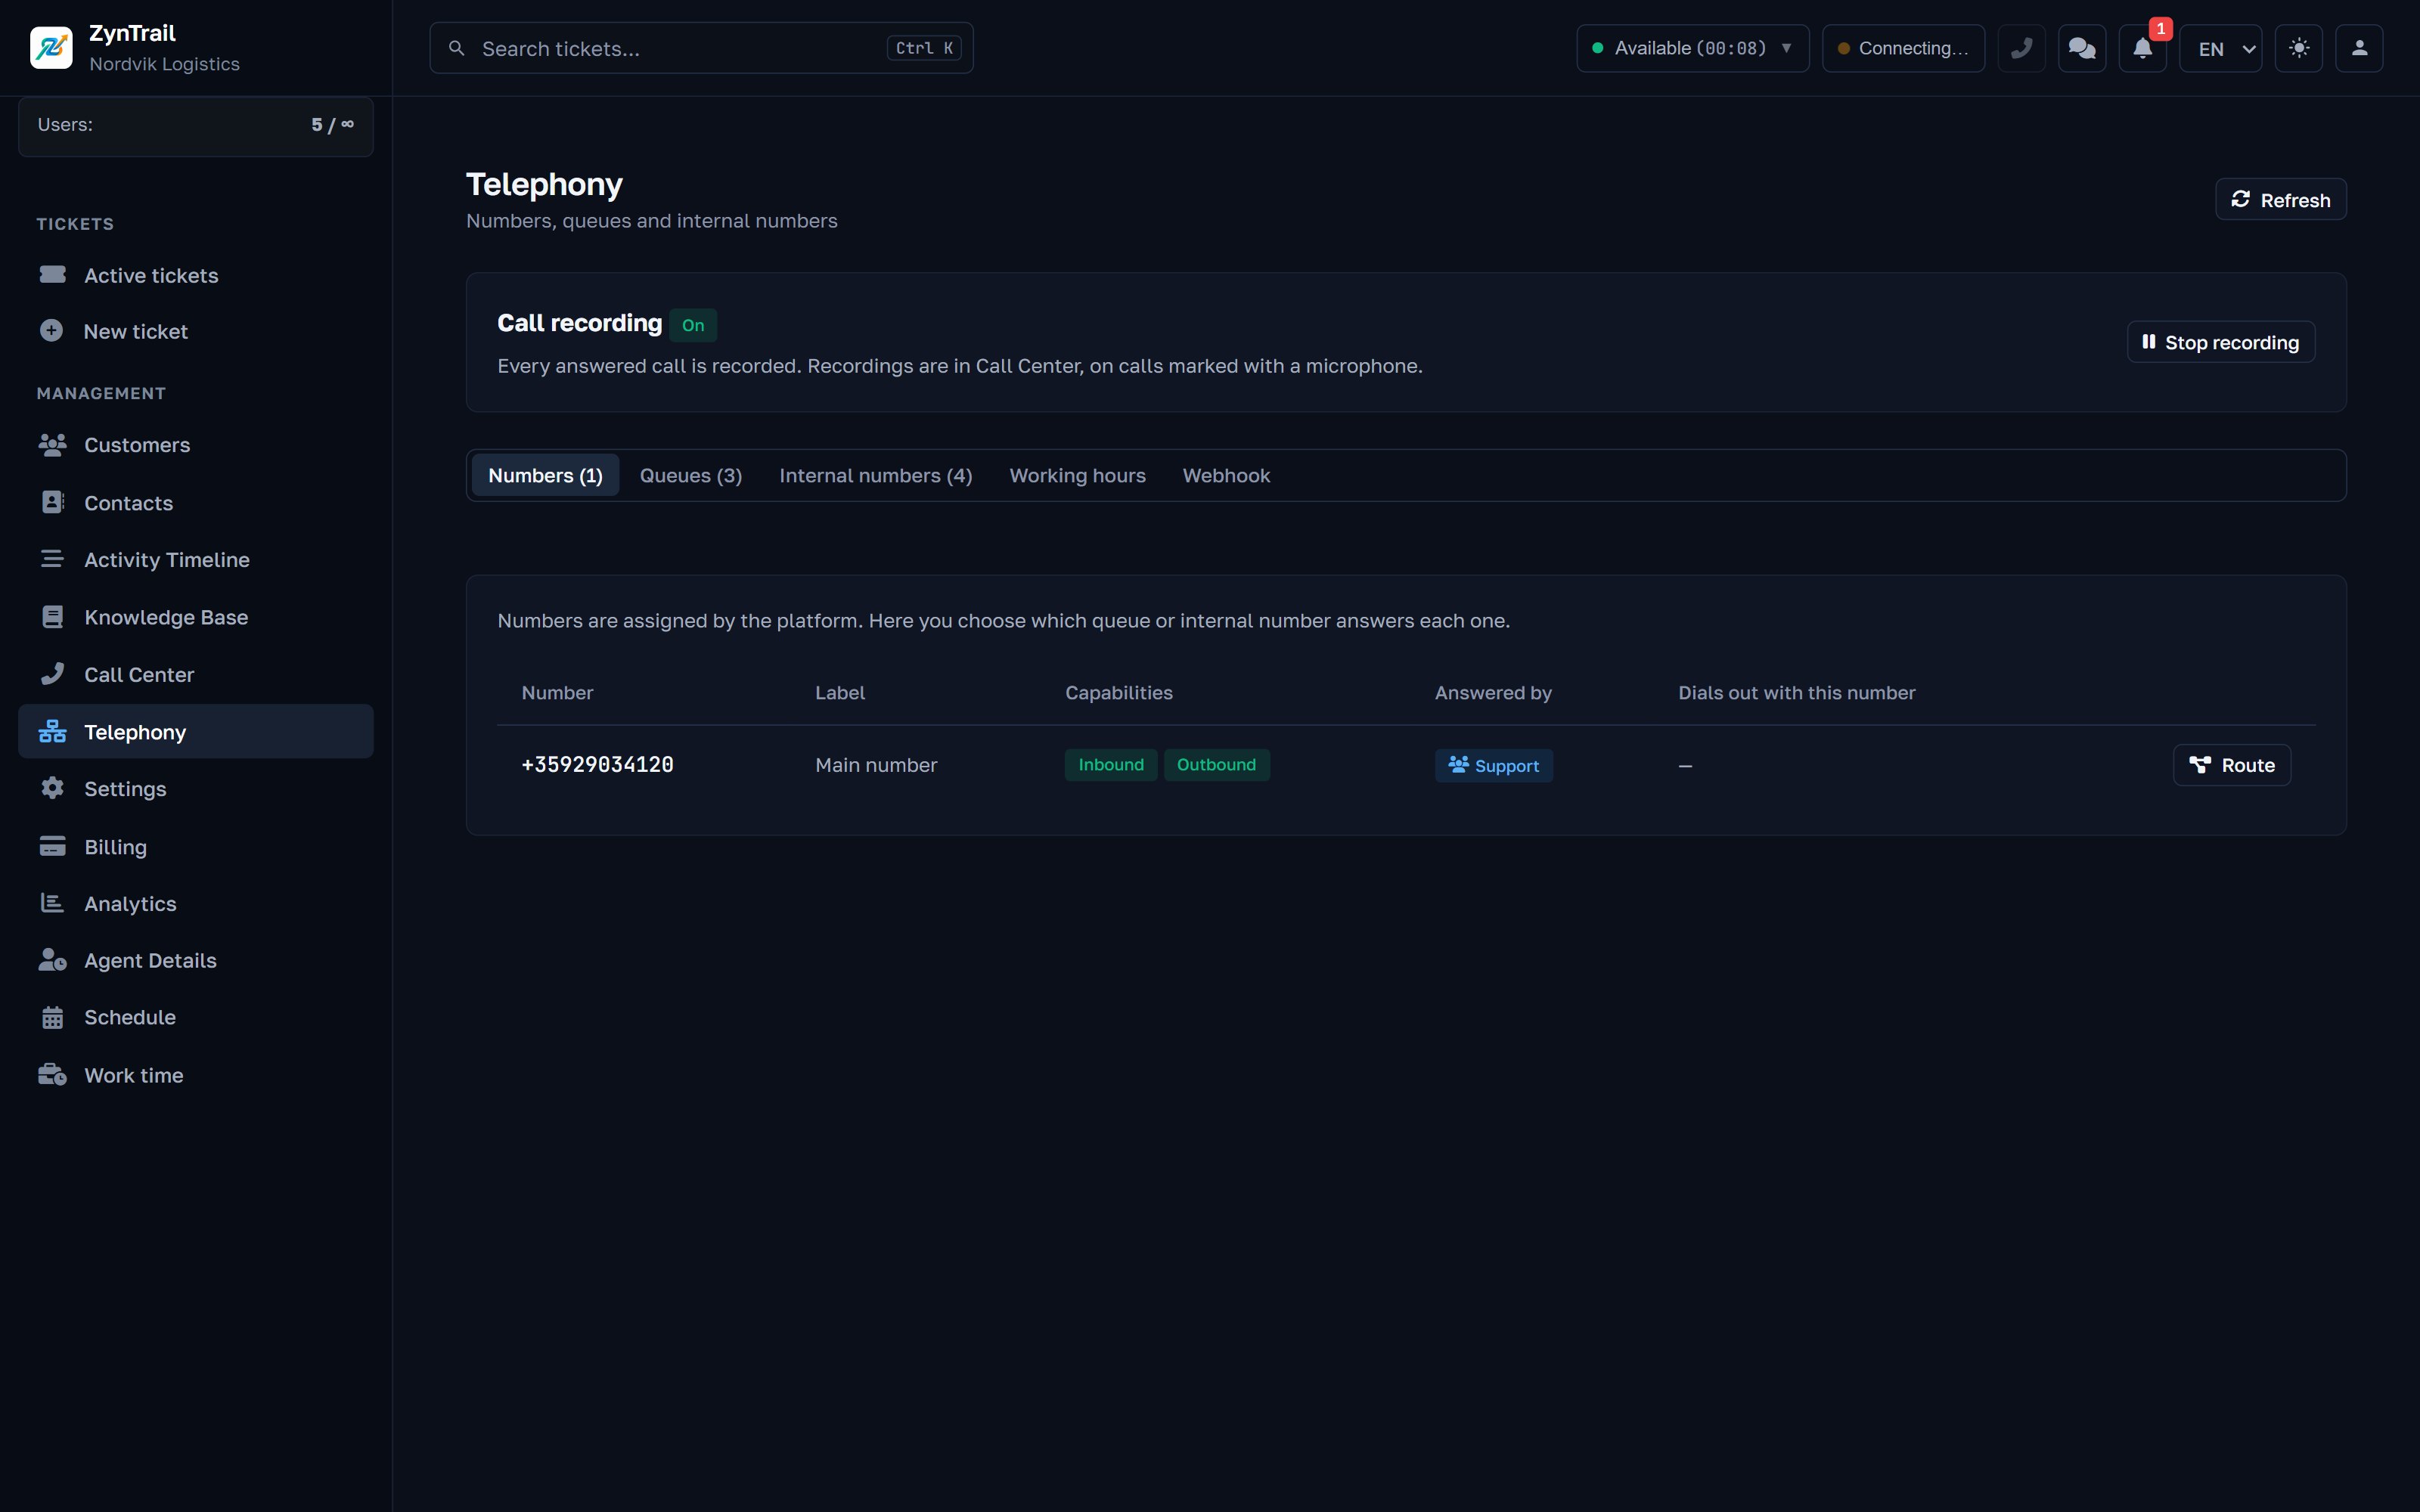Open the EN language dropdown
This screenshot has width=2420, height=1512.
click(2221, 48)
